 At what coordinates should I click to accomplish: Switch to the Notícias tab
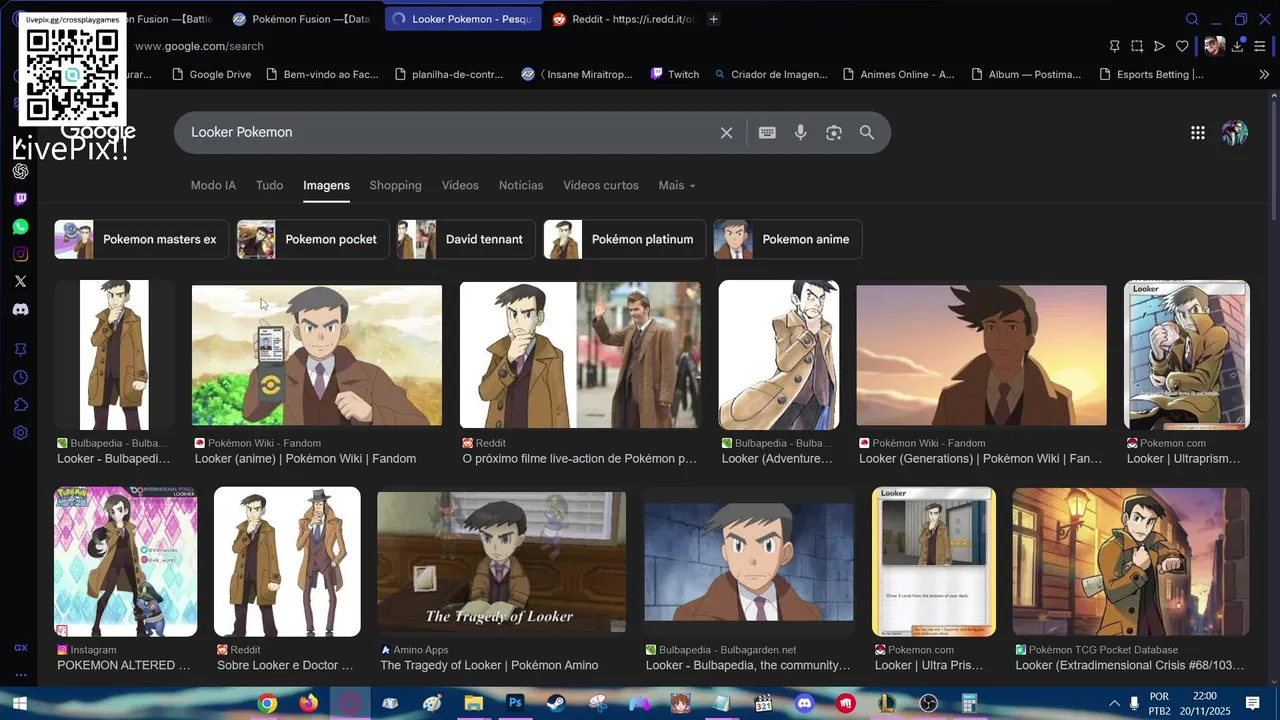pos(521,185)
